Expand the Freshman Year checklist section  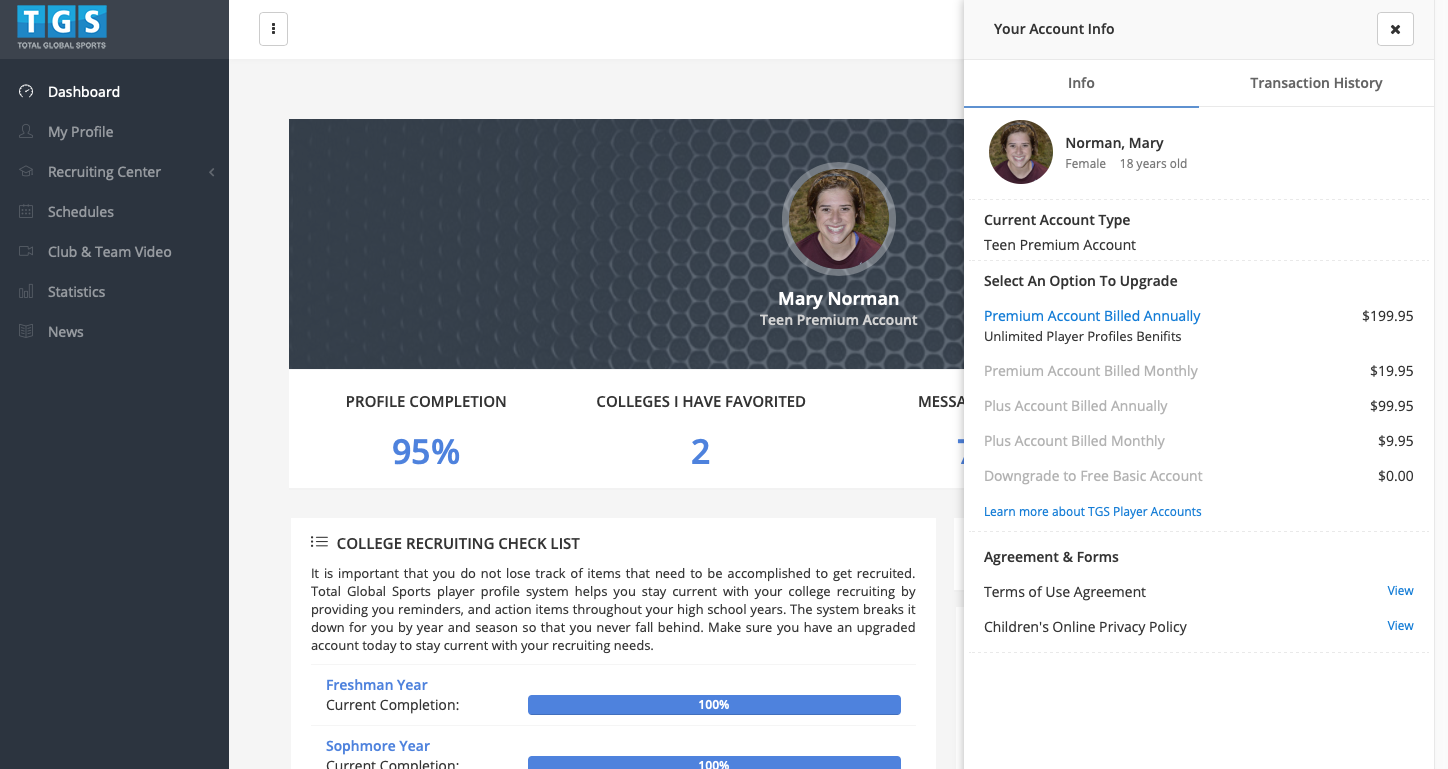coord(376,685)
